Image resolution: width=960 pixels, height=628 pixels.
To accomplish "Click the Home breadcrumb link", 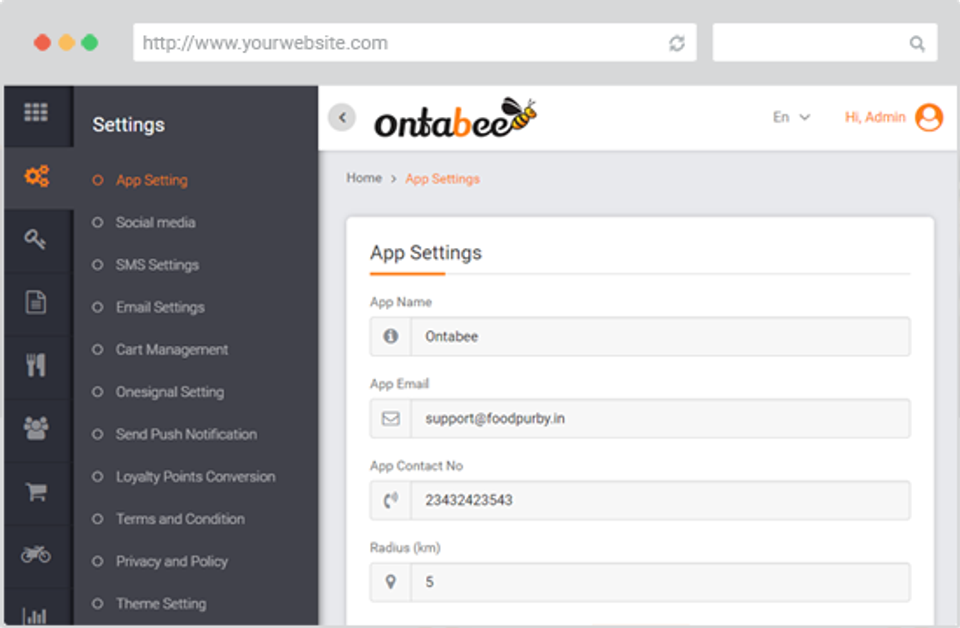I will (x=364, y=178).
